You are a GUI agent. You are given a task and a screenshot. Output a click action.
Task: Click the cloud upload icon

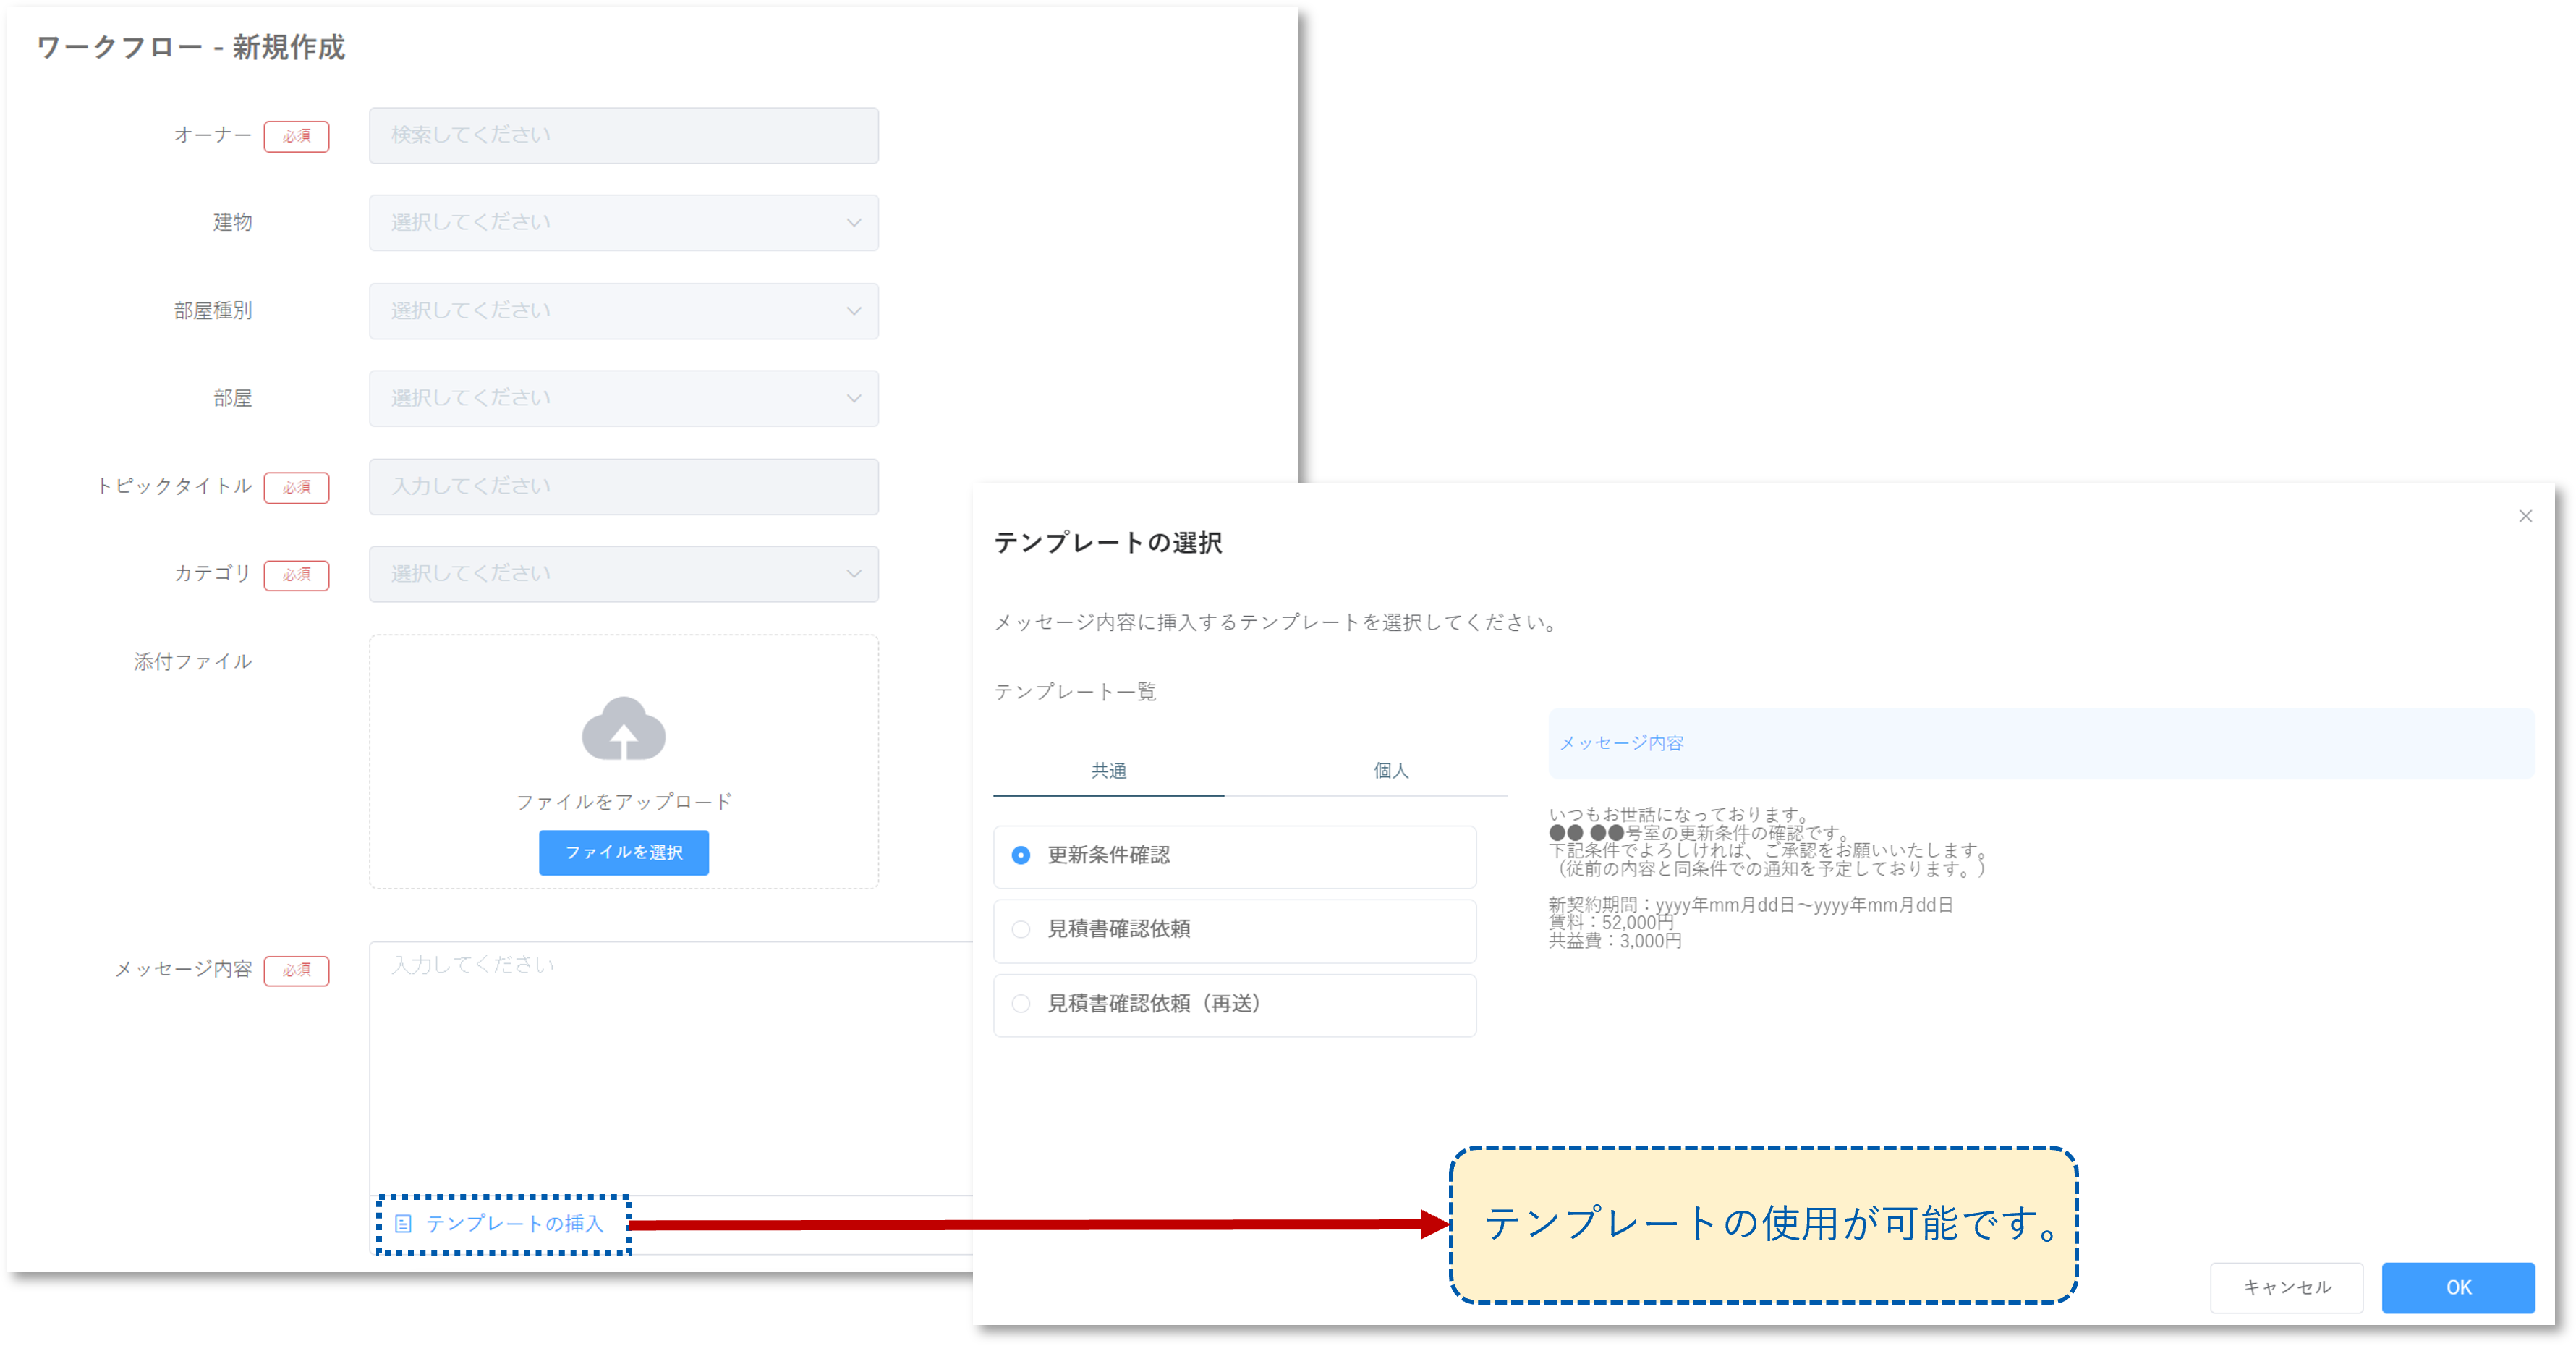[623, 728]
